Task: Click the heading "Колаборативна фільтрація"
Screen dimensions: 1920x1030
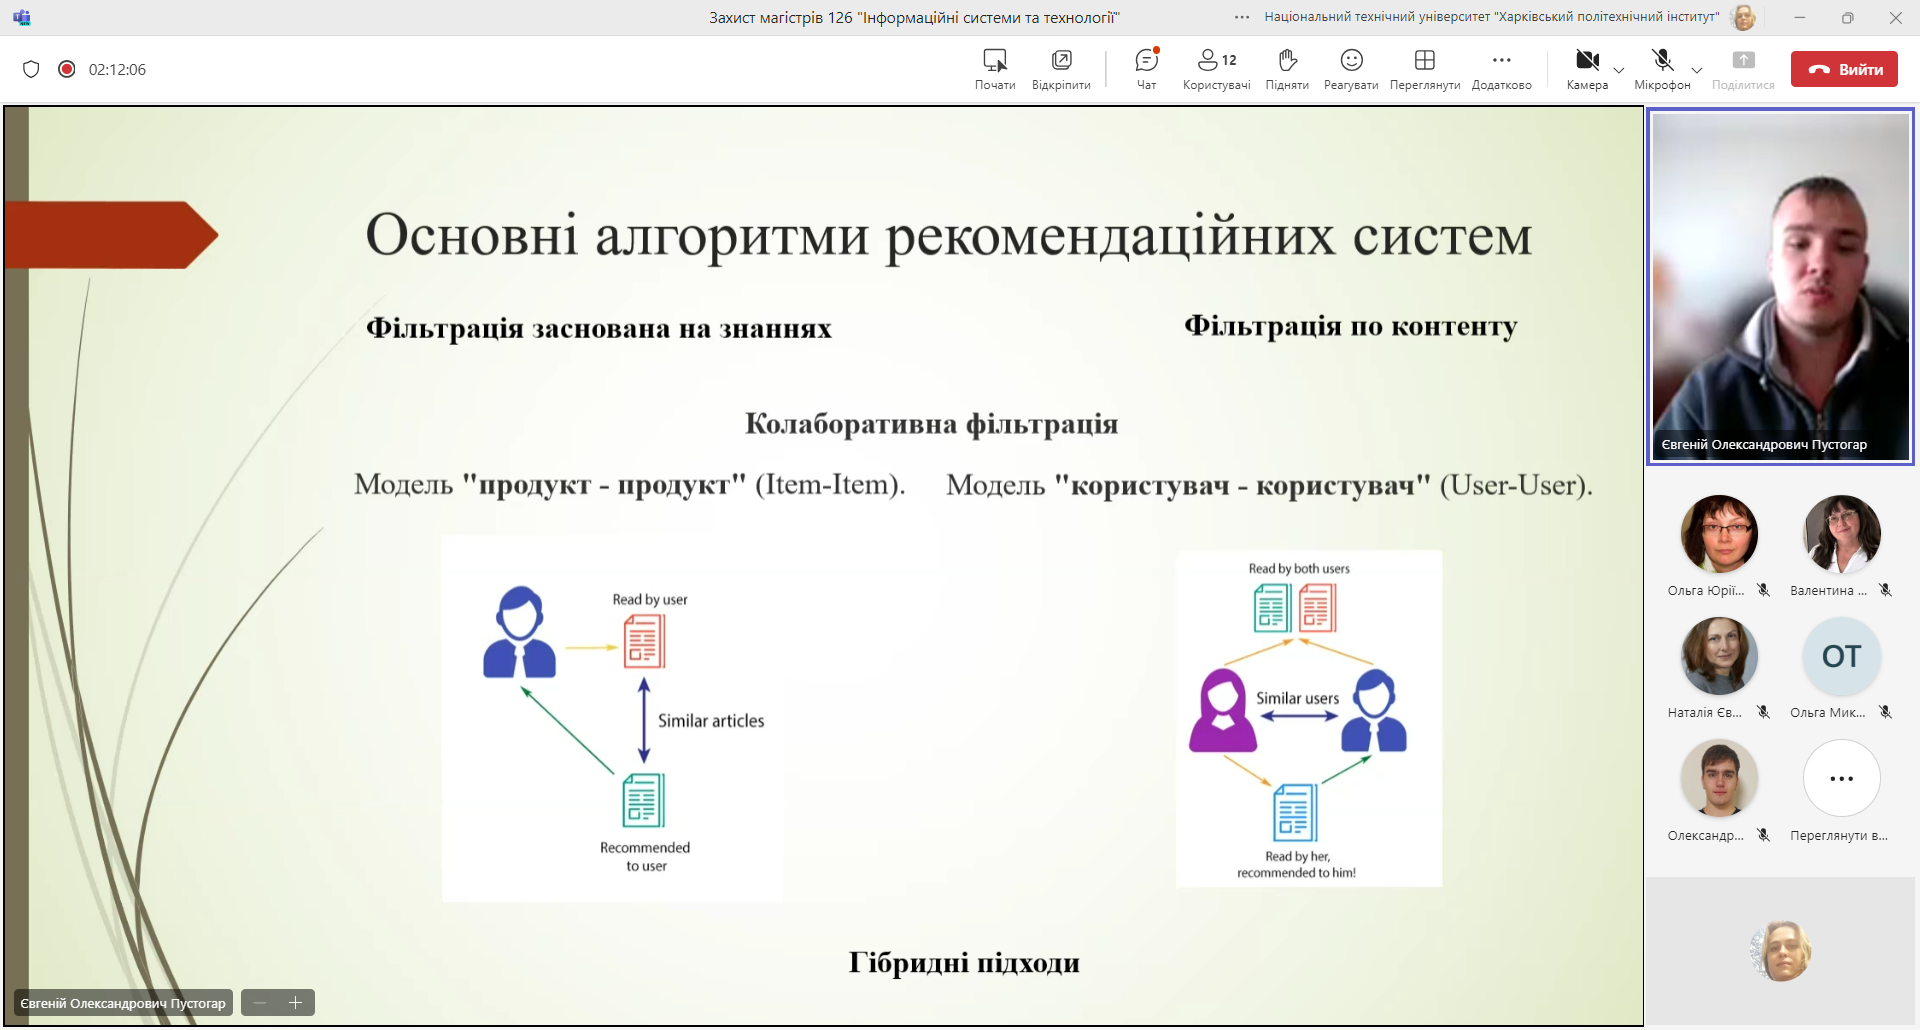Action: point(931,424)
